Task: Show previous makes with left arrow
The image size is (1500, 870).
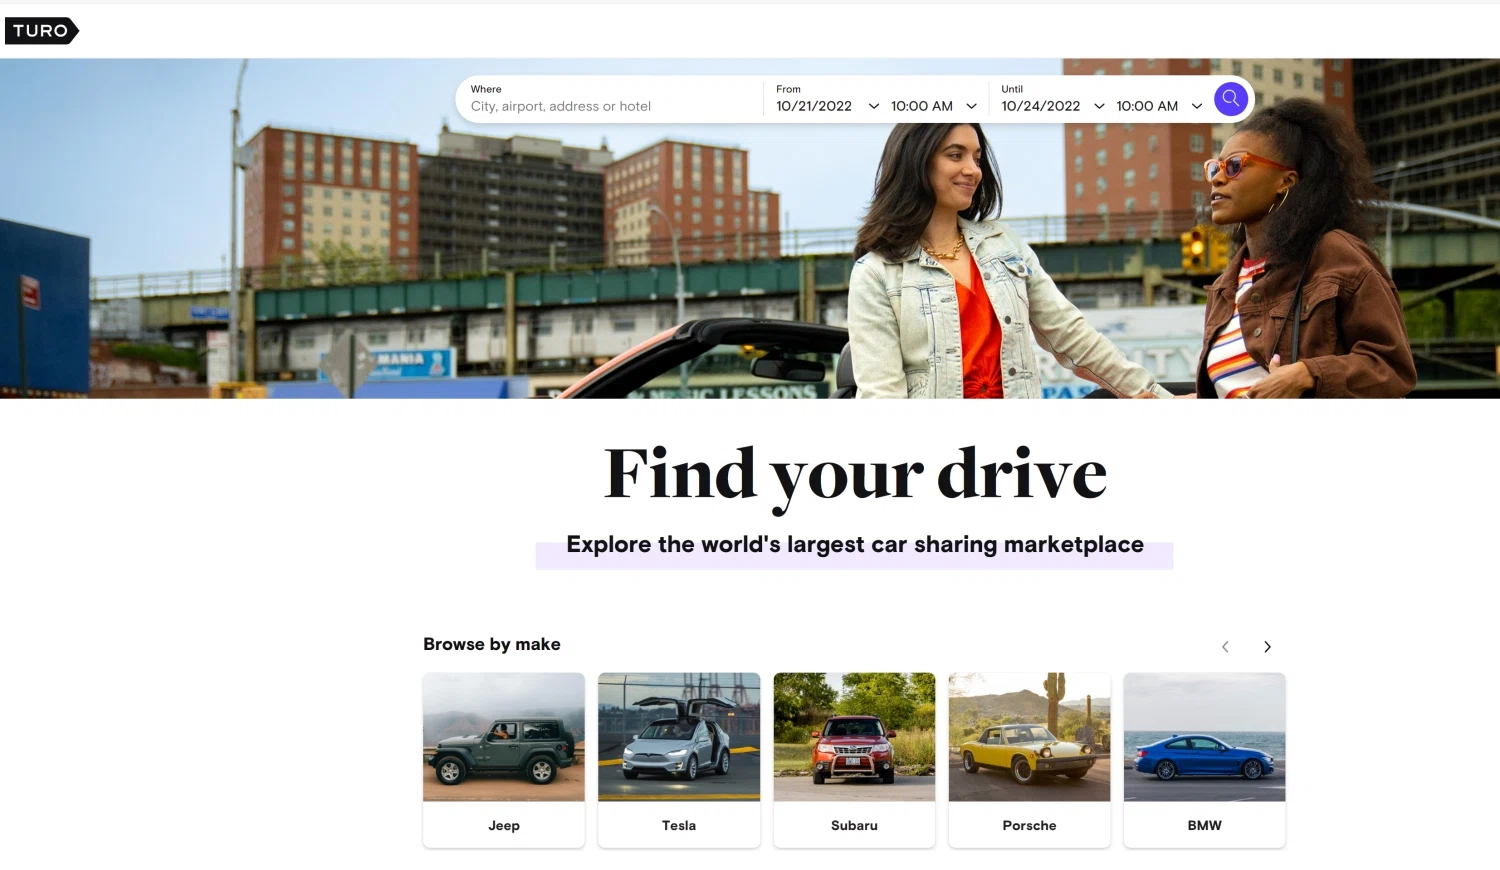Action: pos(1225,647)
